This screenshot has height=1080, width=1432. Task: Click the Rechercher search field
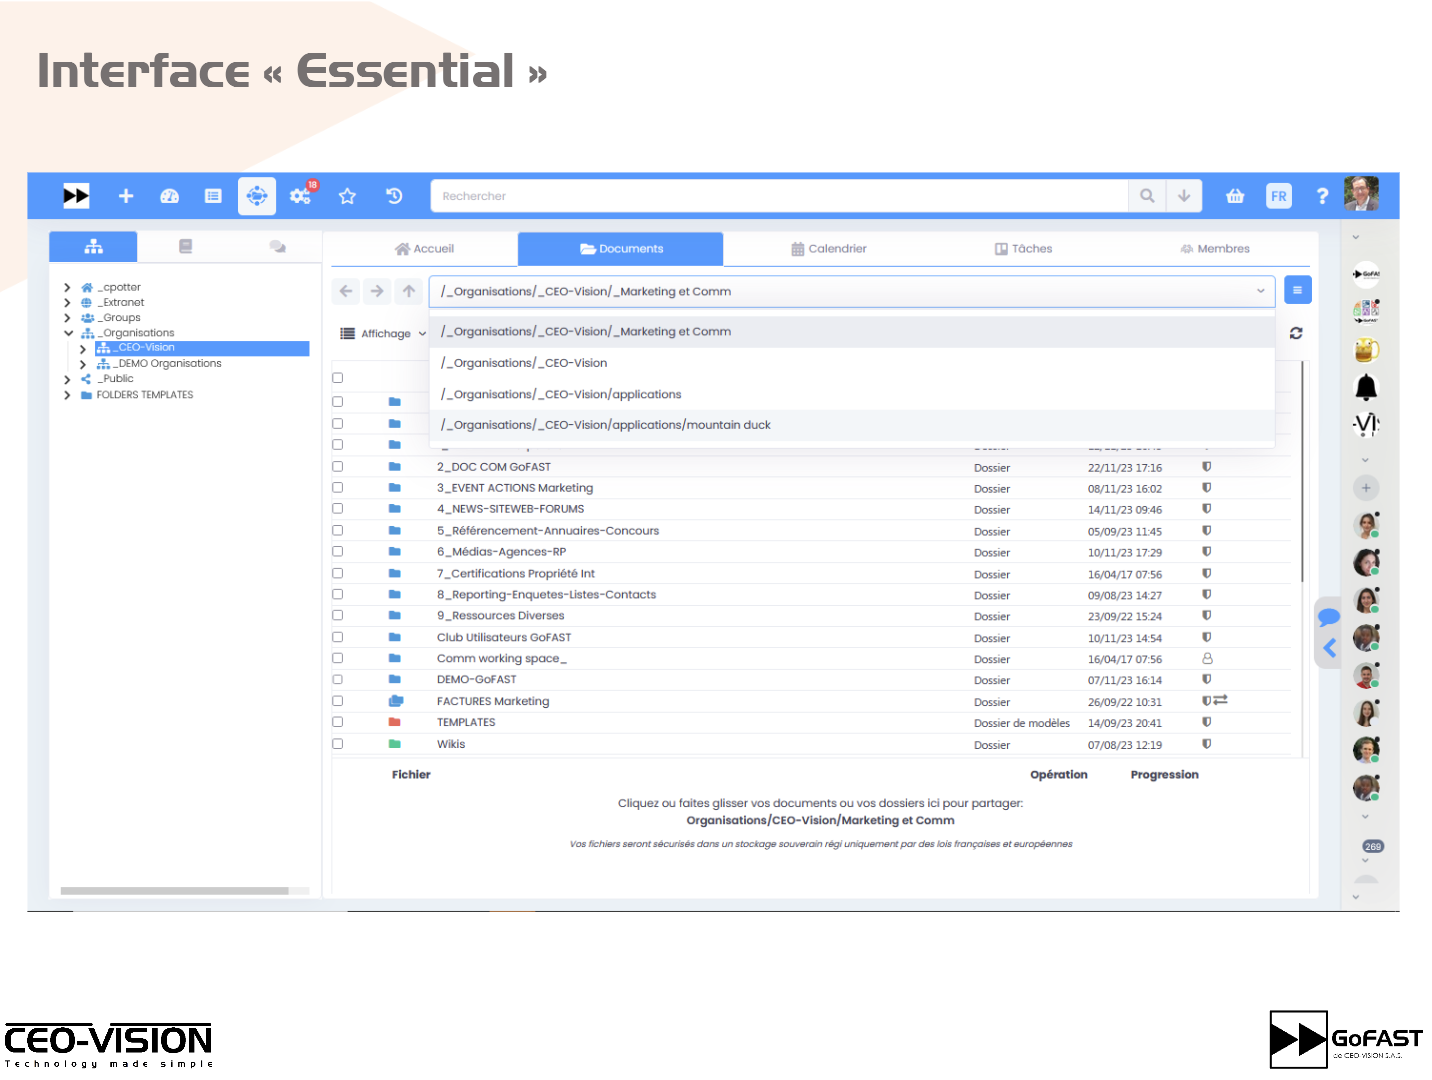tap(780, 196)
